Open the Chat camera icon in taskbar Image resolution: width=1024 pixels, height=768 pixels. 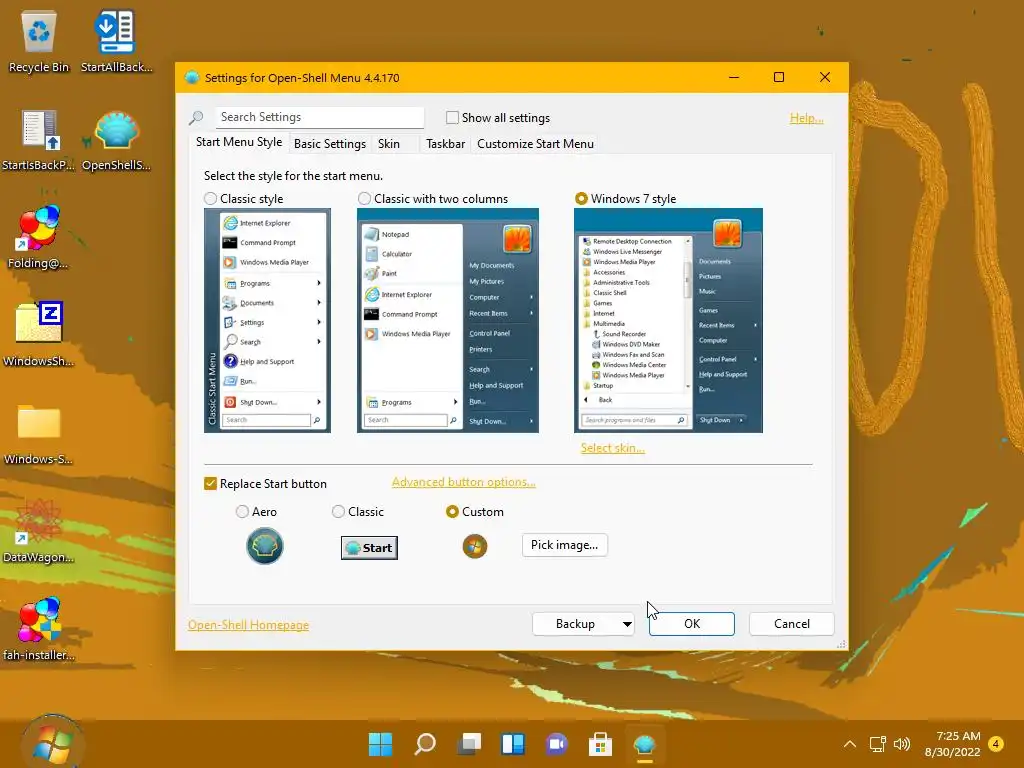click(556, 744)
